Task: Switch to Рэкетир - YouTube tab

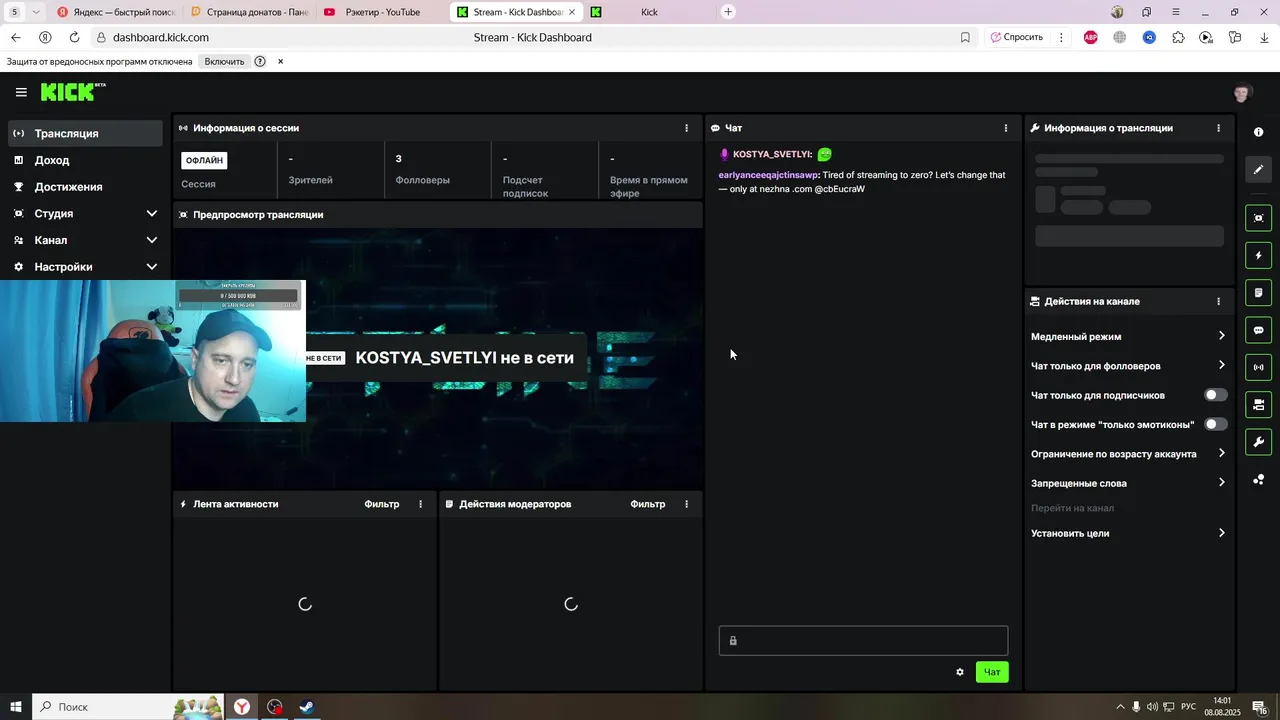Action: click(x=383, y=12)
